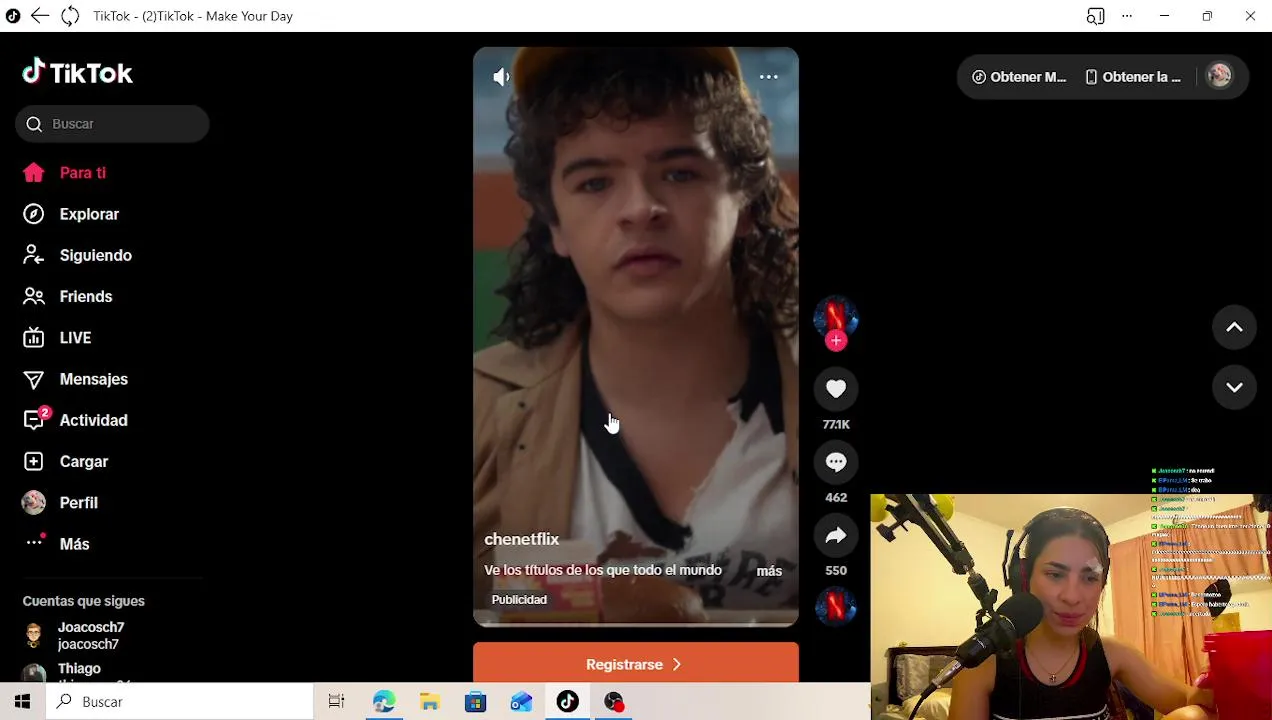Open Microsoft Store from the taskbar
This screenshot has height=720, width=1272.
tap(475, 702)
